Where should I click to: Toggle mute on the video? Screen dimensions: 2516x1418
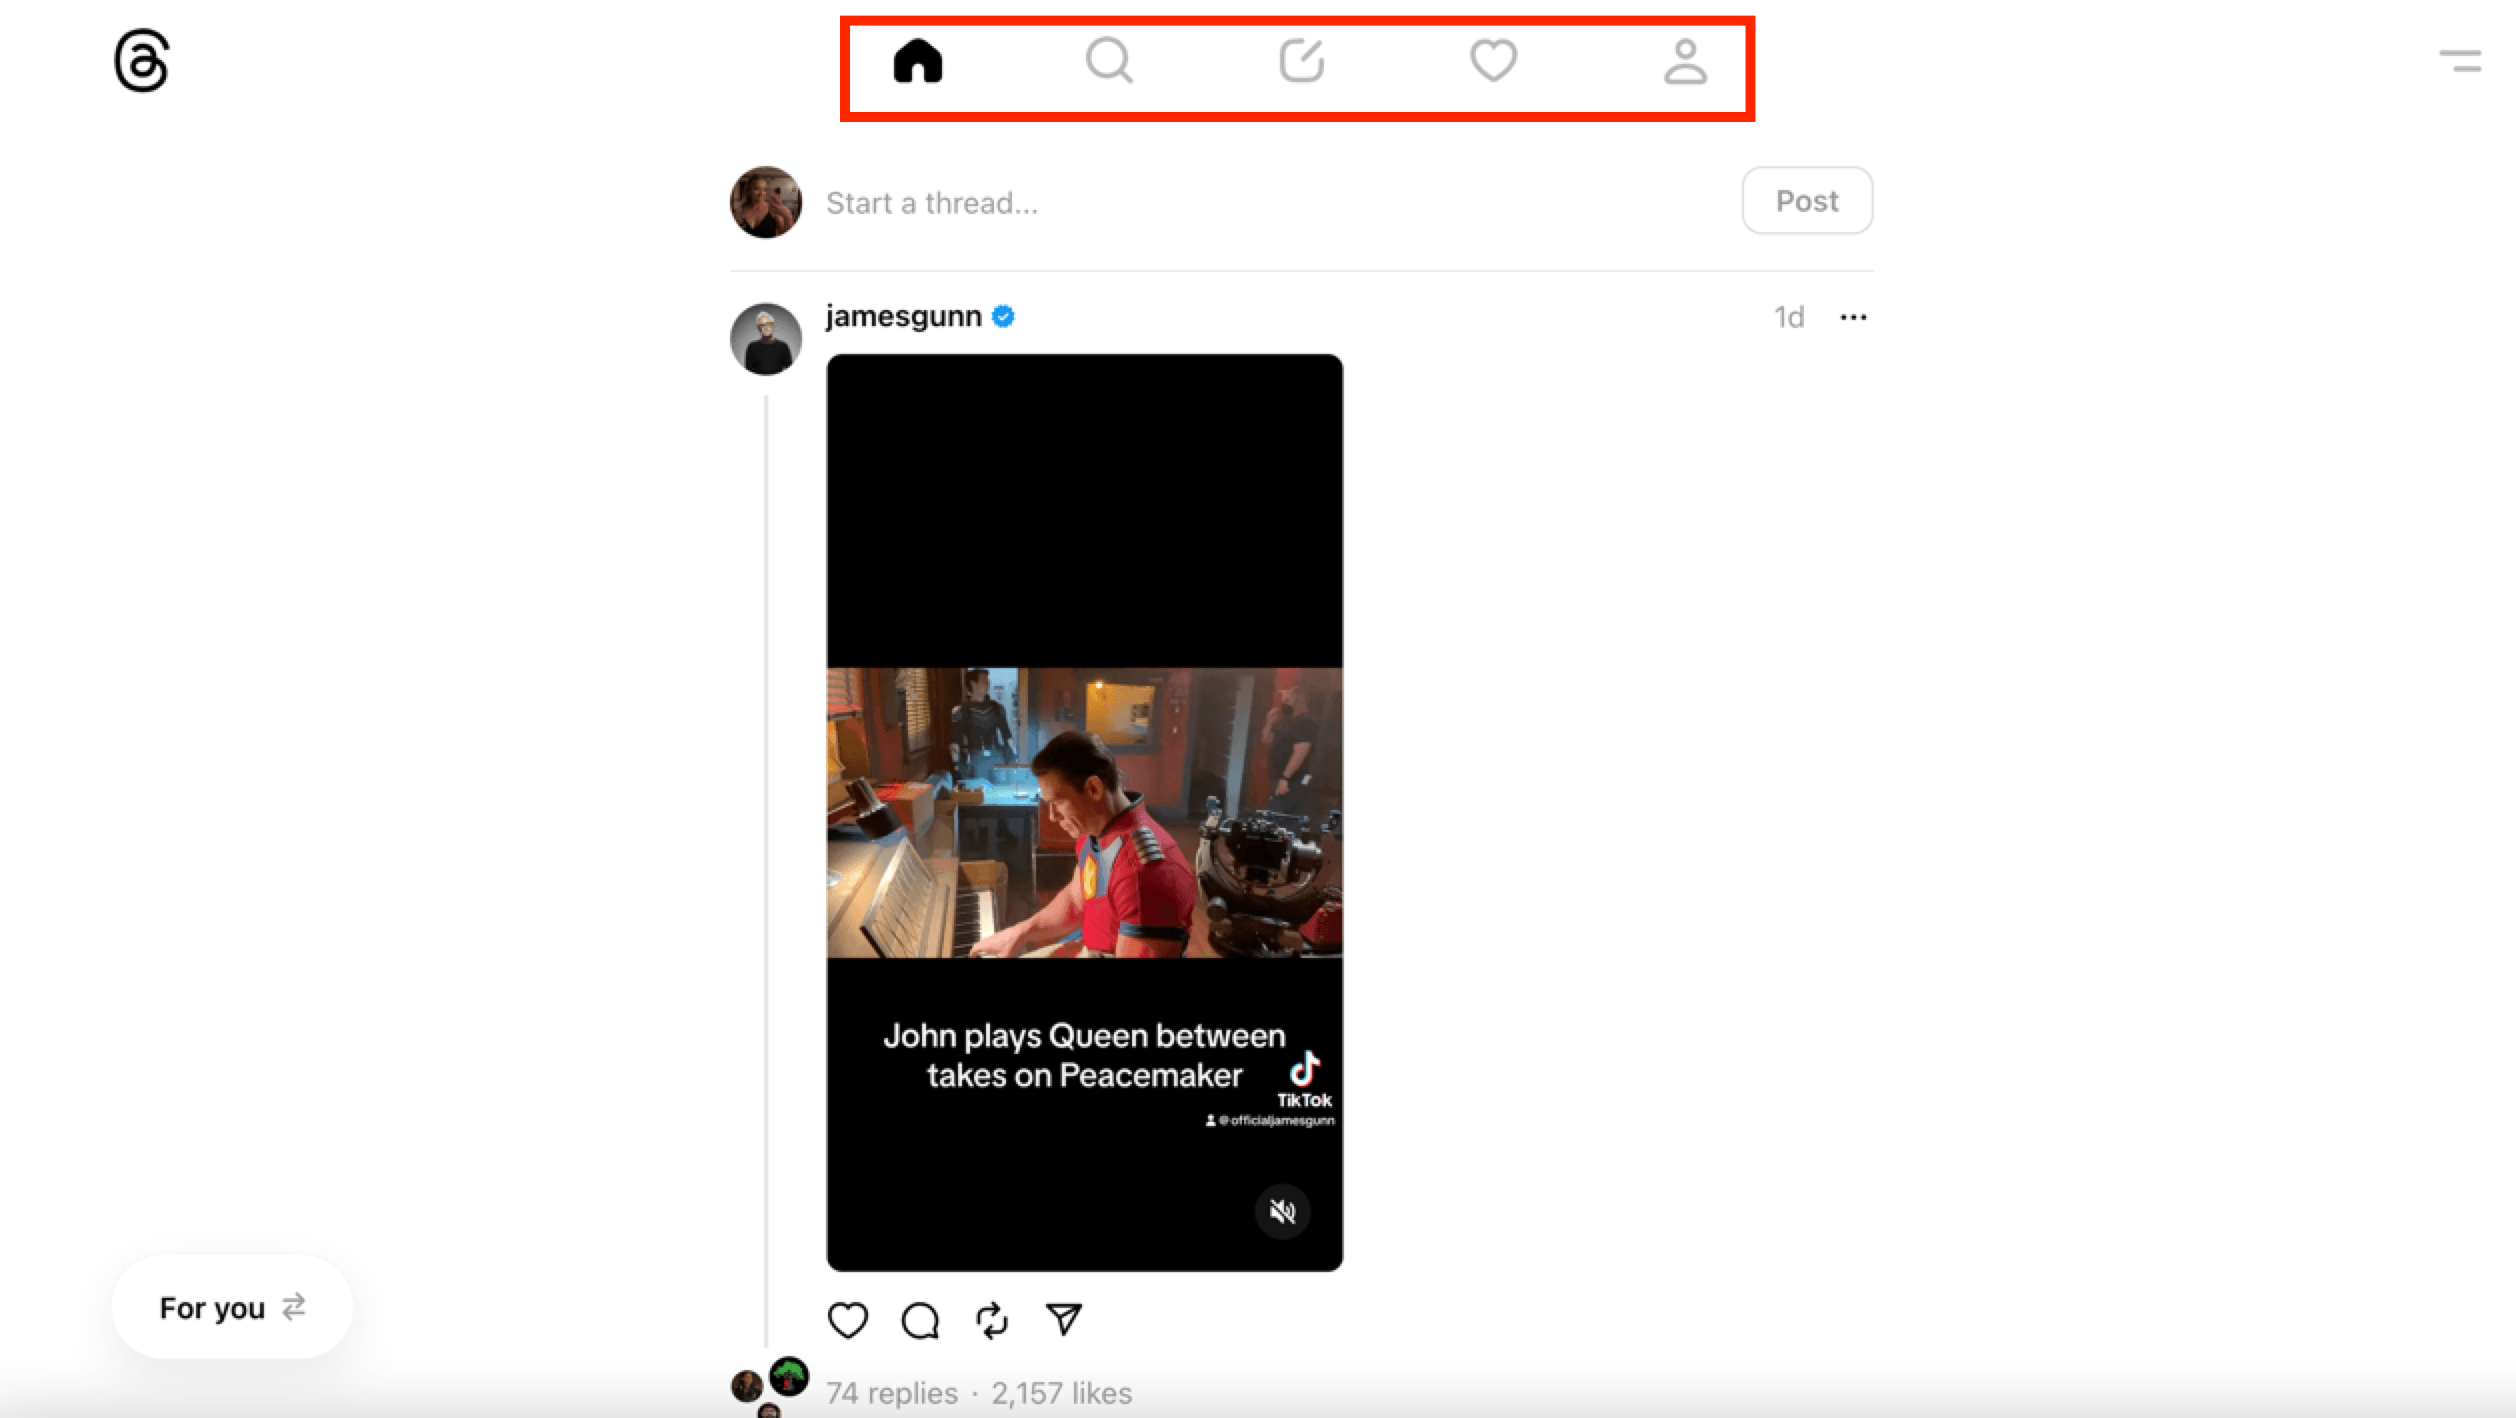tap(1286, 1211)
